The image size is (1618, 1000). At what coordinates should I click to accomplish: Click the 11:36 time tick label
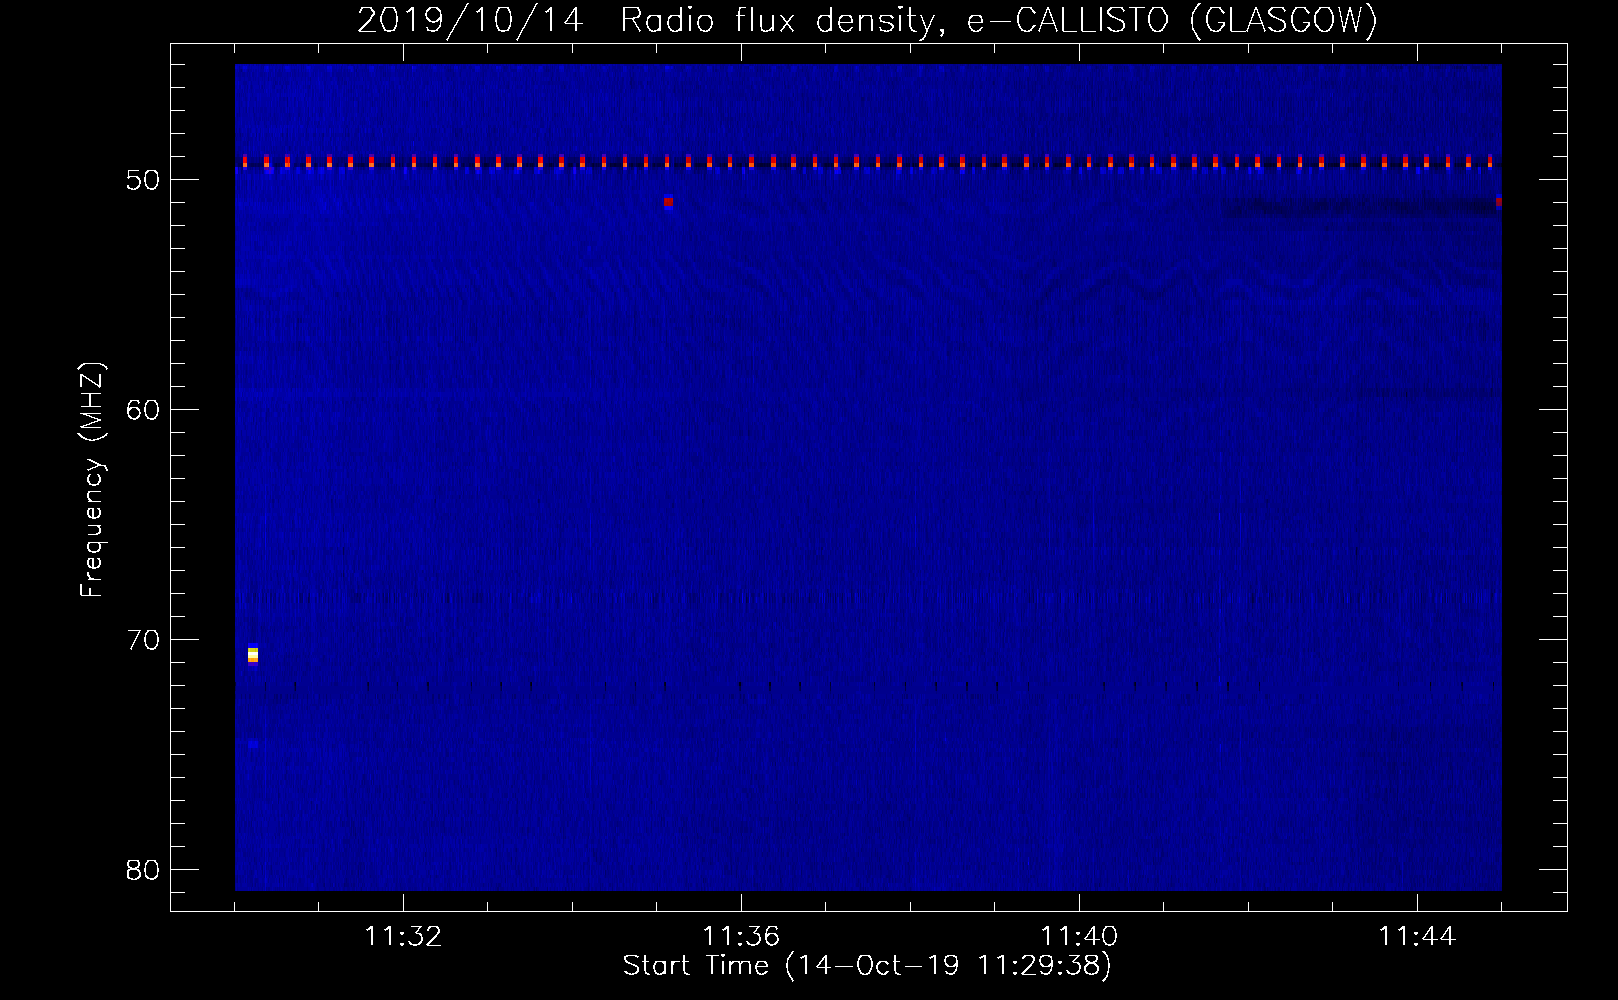[x=741, y=937]
